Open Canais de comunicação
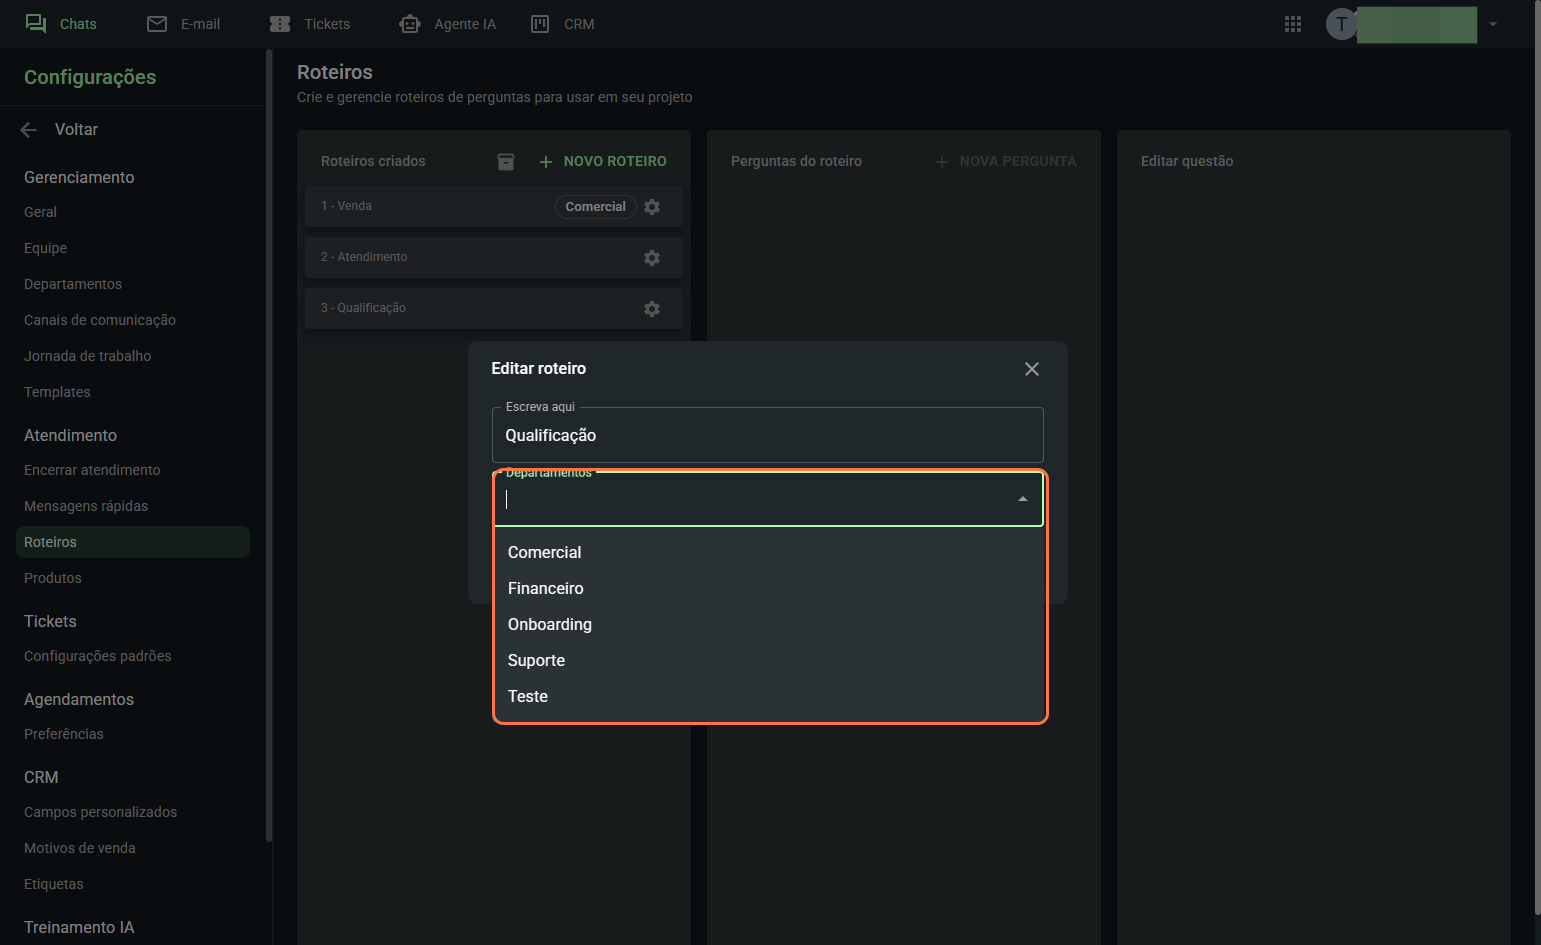This screenshot has height=945, width=1541. pos(100,320)
